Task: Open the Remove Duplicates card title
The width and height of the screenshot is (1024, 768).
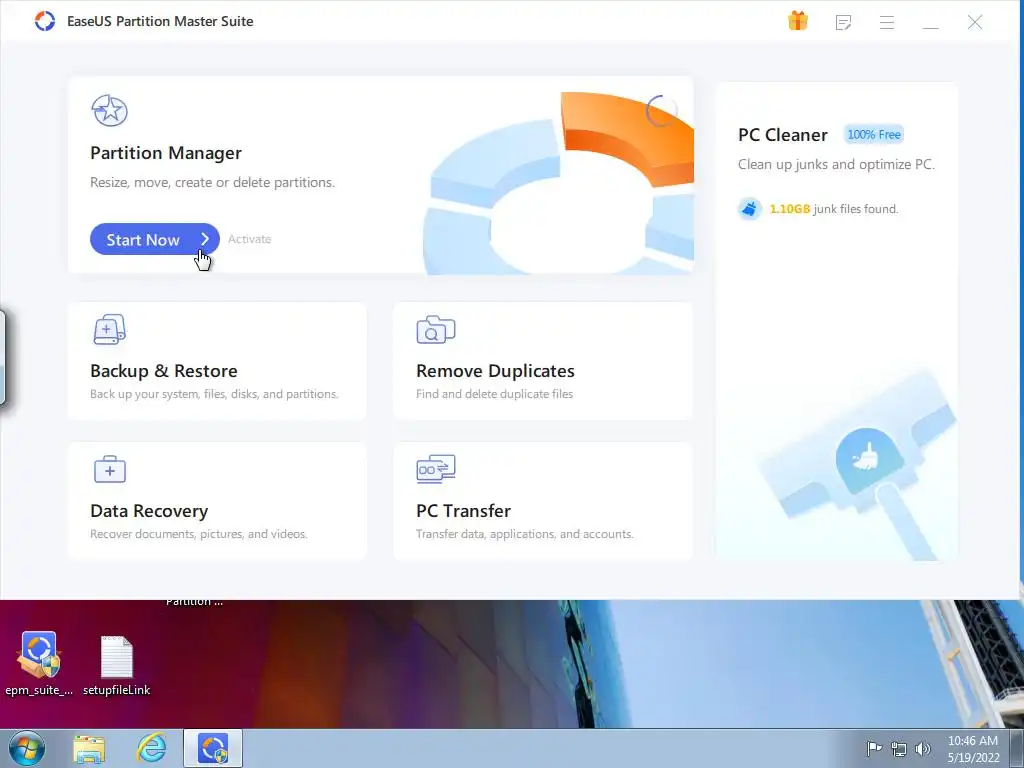Action: click(495, 371)
